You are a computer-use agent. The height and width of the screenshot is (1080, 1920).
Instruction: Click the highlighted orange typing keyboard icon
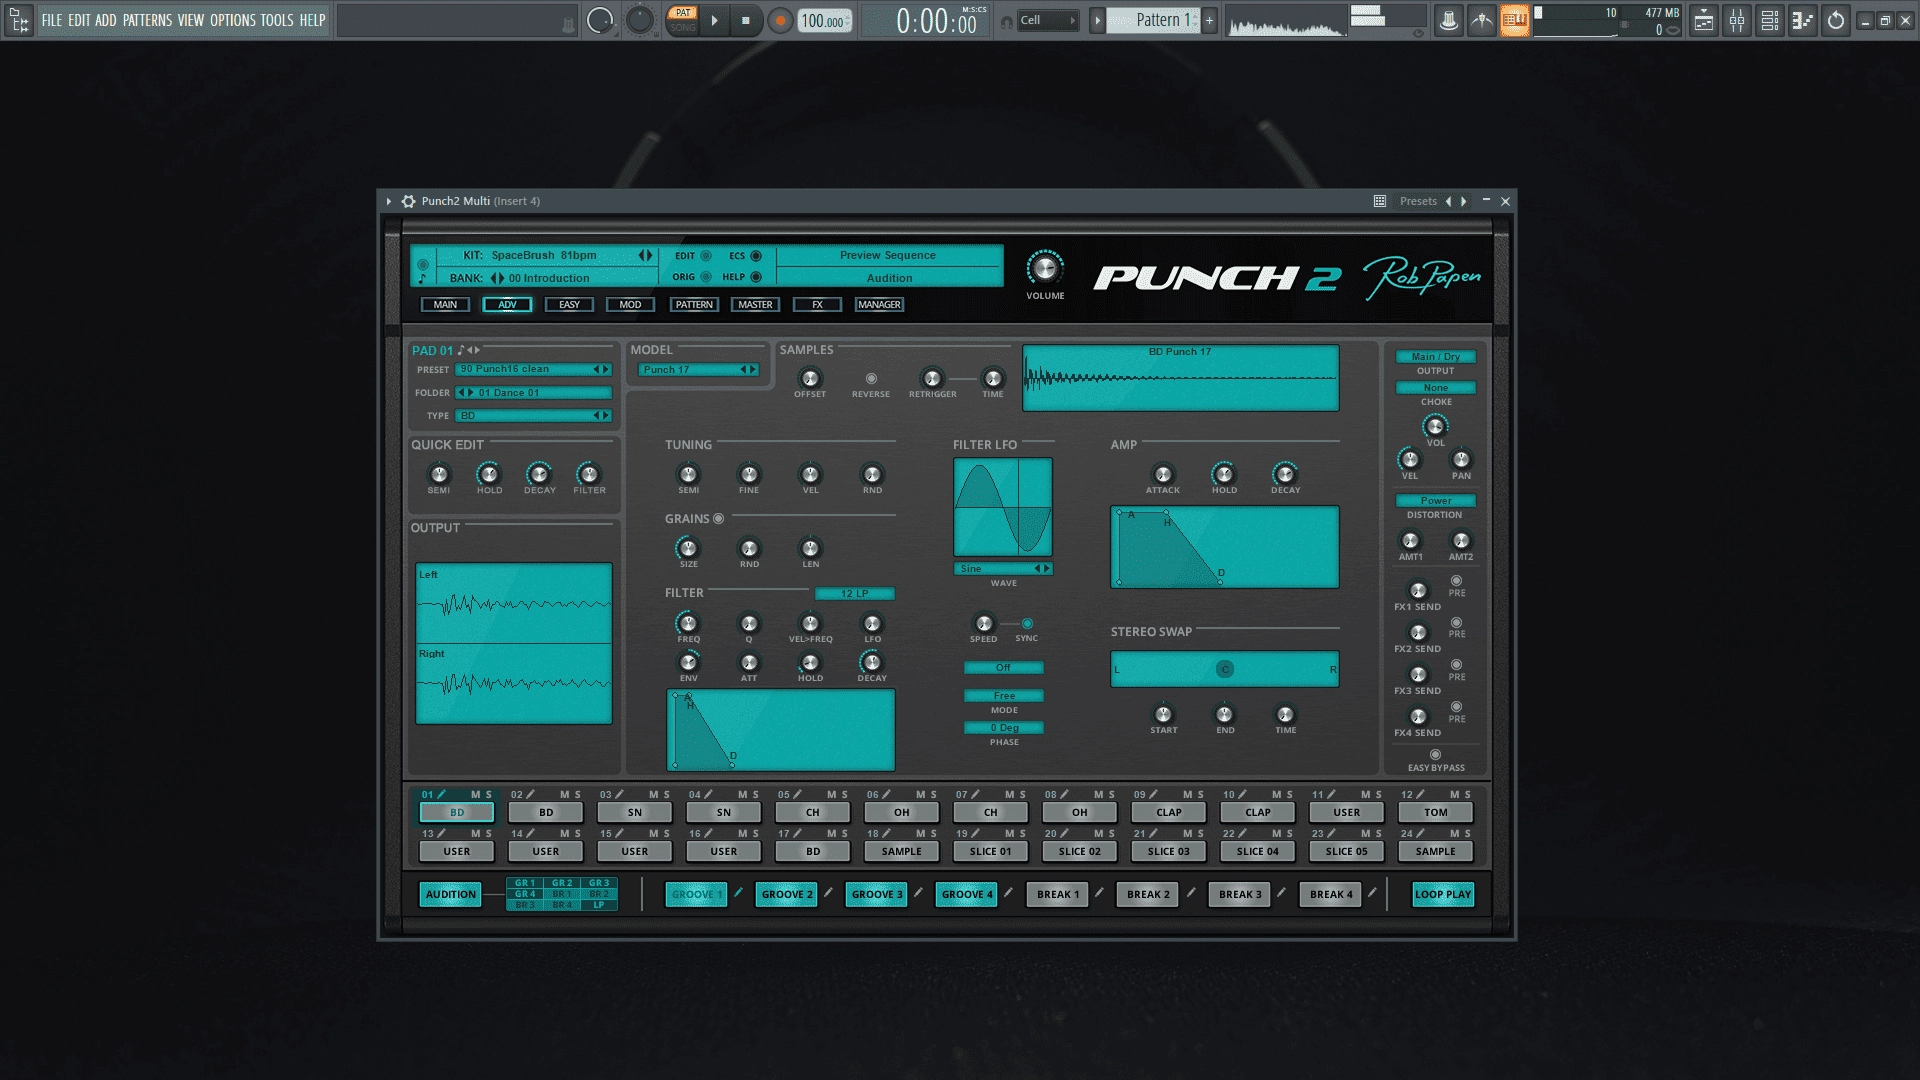tap(1514, 20)
